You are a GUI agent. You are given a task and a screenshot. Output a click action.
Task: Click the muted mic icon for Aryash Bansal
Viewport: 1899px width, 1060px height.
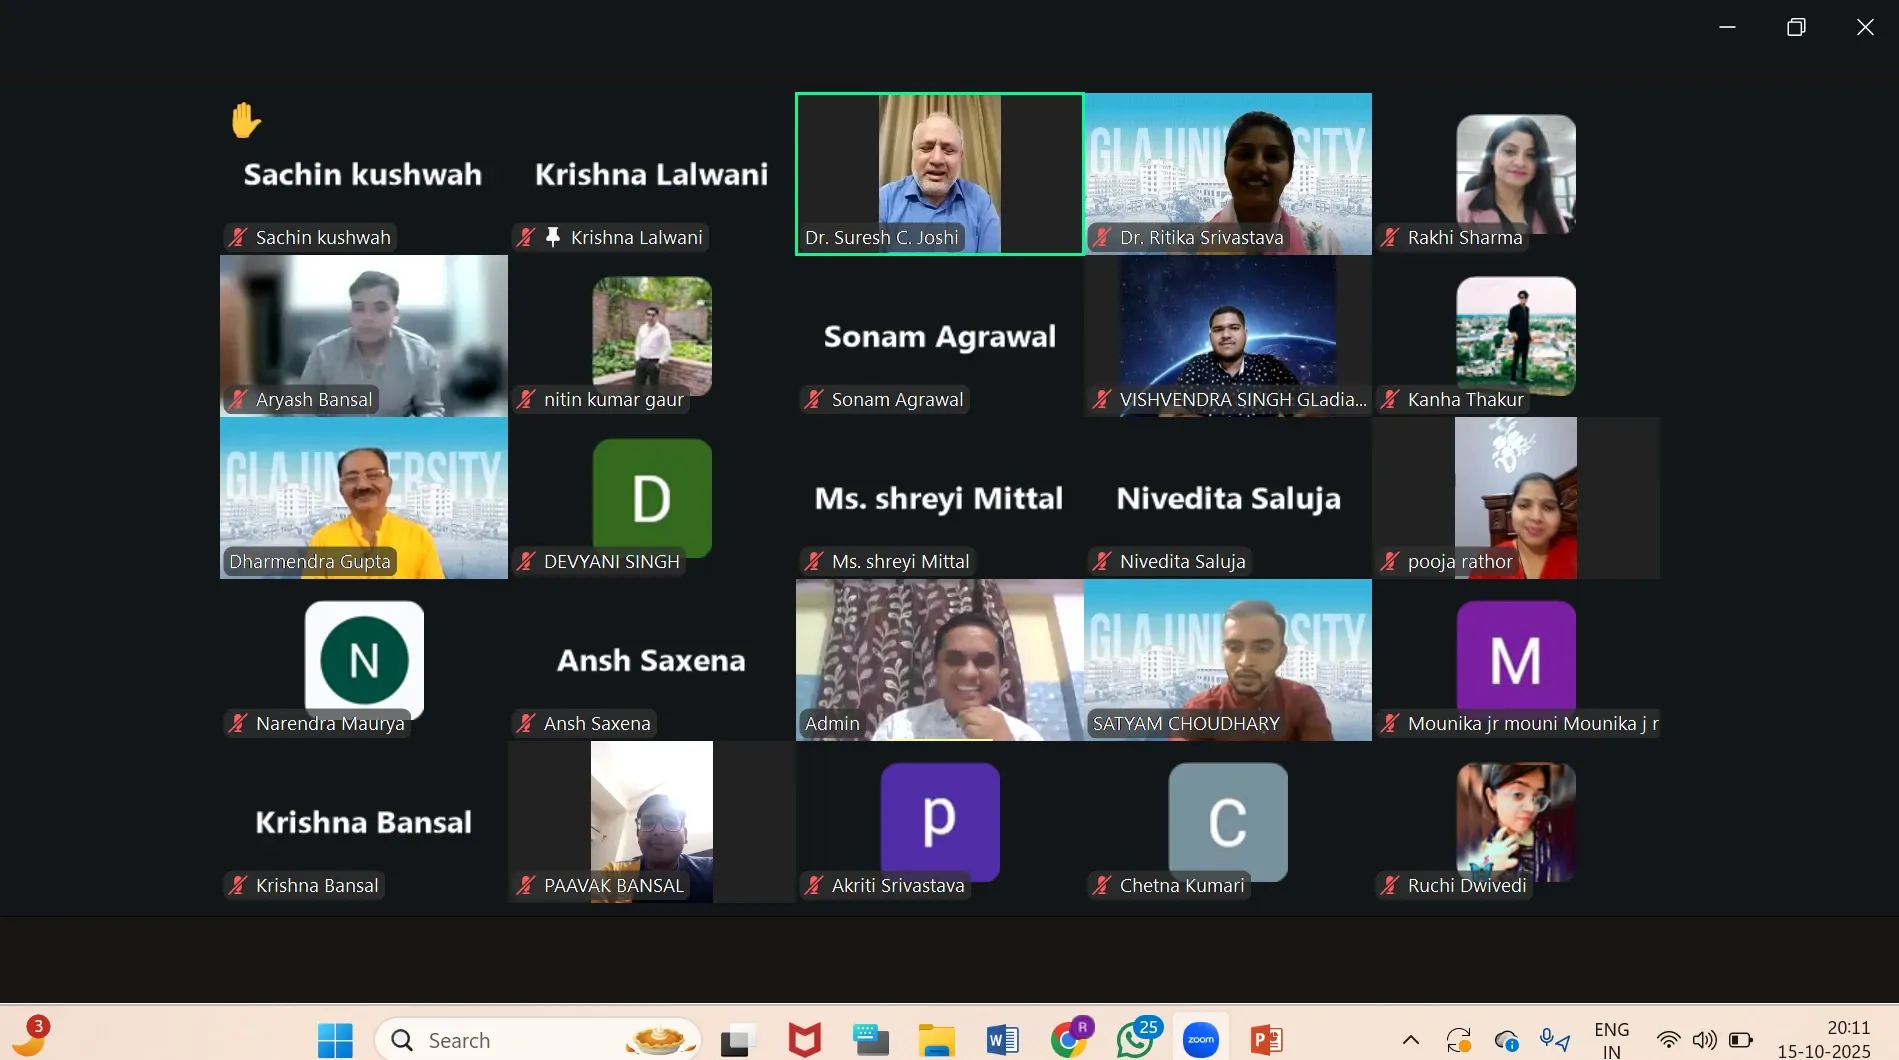click(x=238, y=399)
